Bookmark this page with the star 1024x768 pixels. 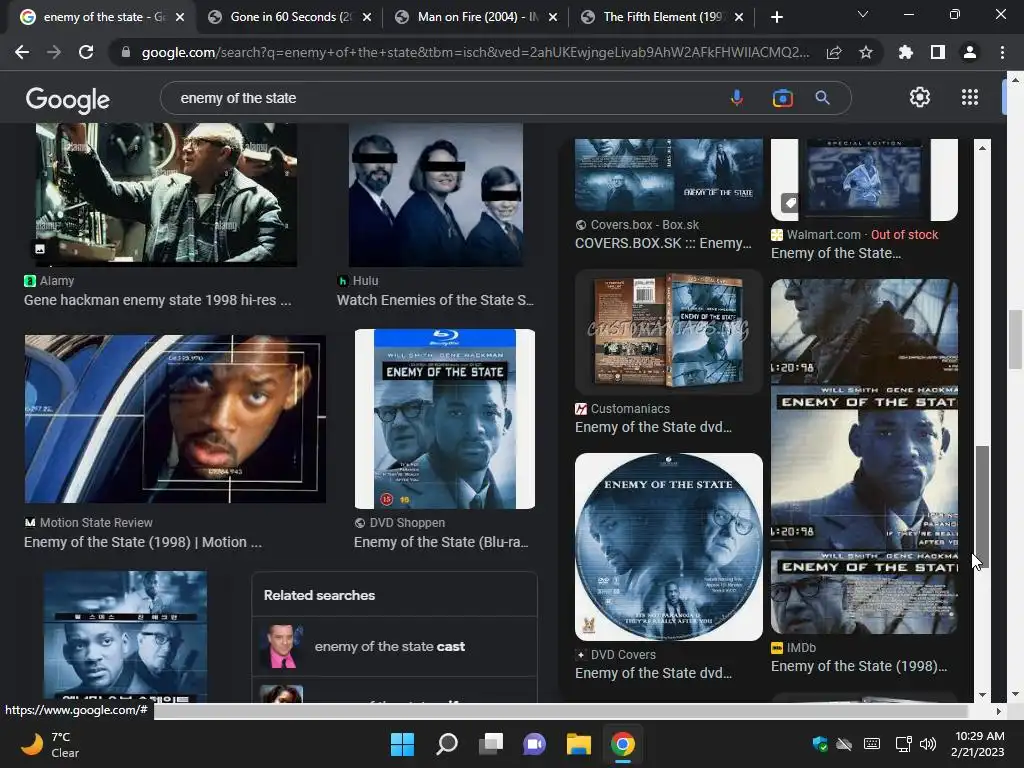coord(866,52)
